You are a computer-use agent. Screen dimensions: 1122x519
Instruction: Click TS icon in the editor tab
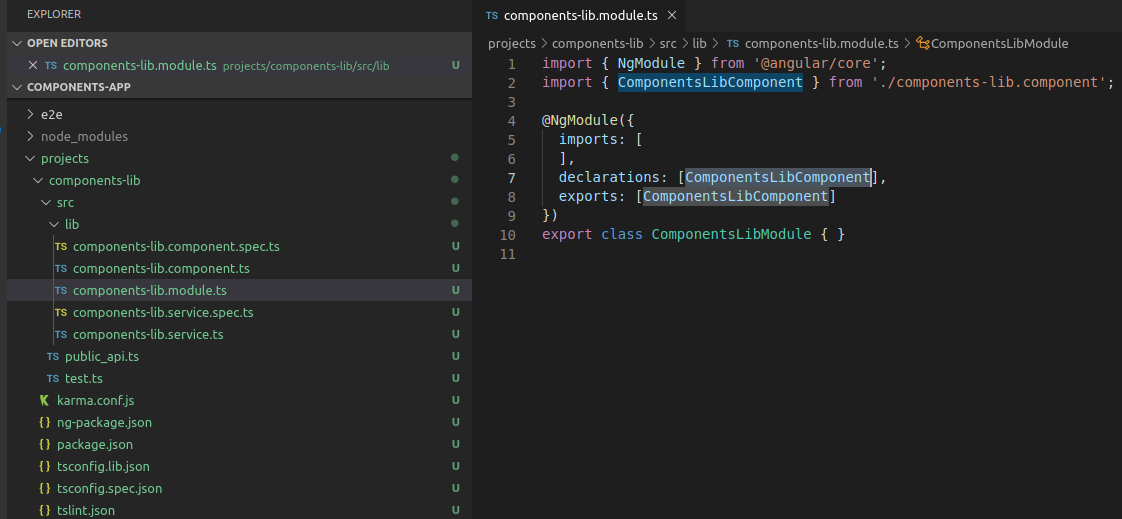[x=492, y=15]
